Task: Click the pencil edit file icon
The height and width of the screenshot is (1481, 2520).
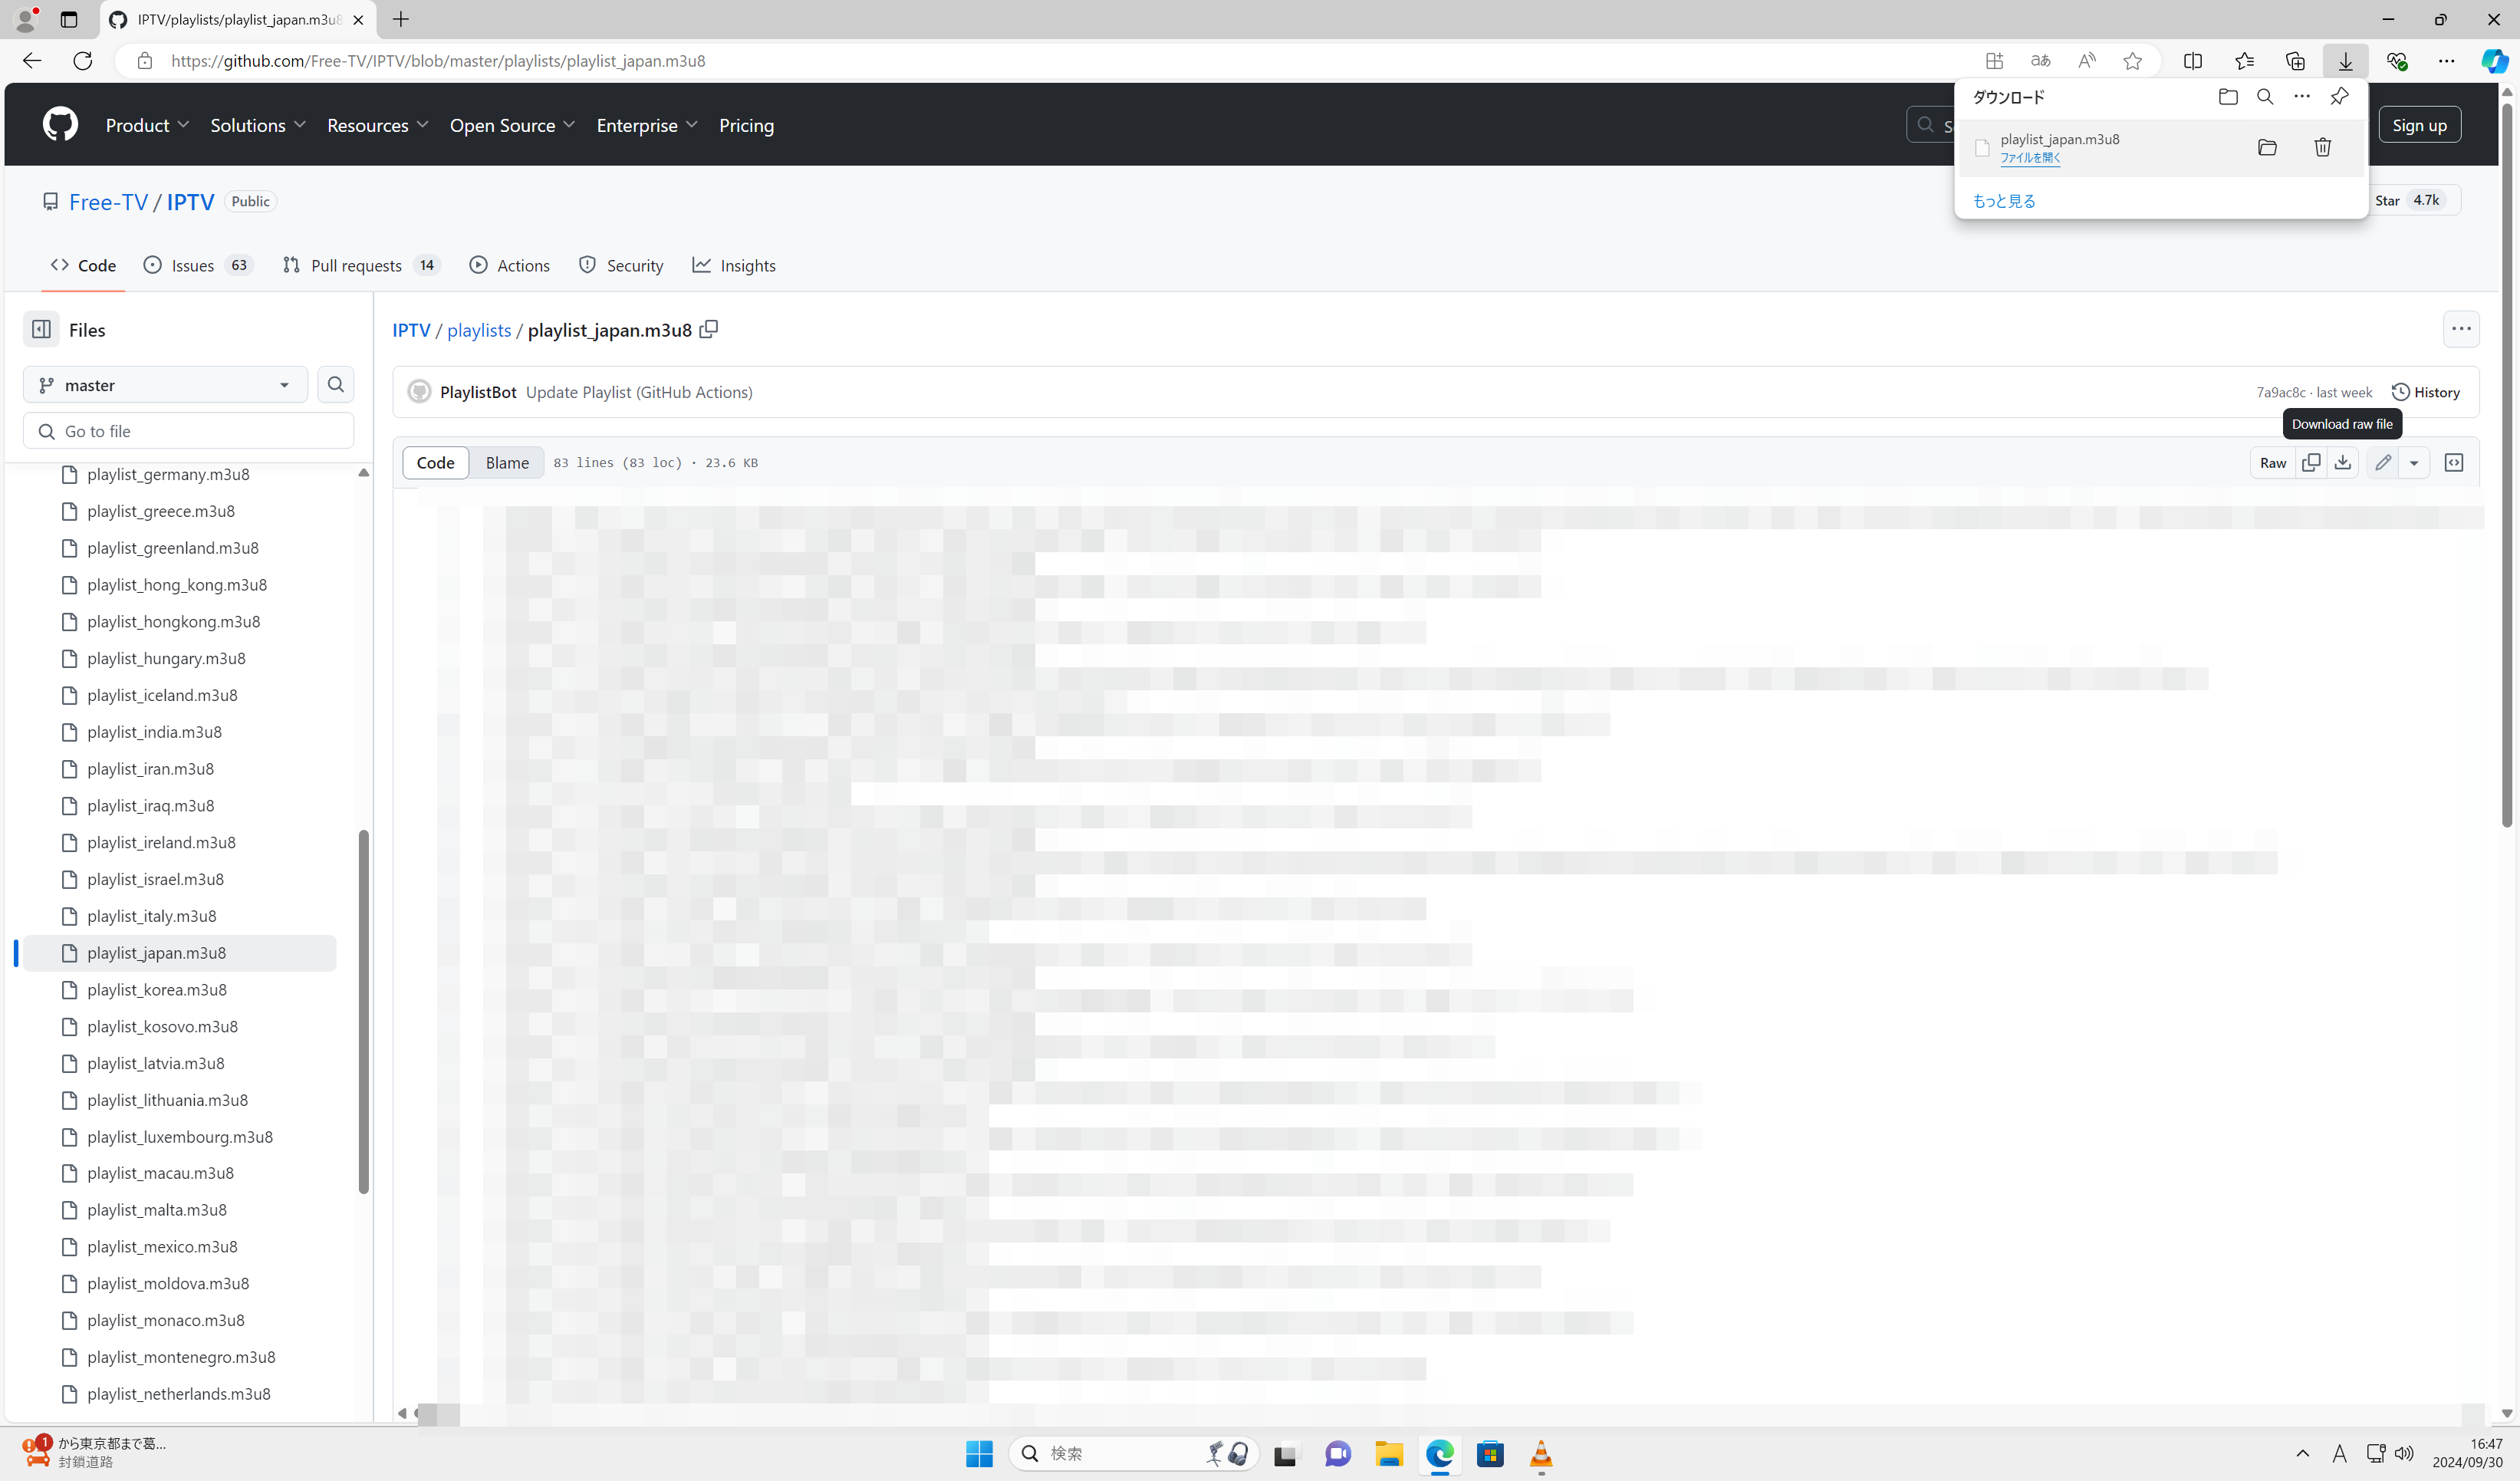Action: coord(2383,462)
